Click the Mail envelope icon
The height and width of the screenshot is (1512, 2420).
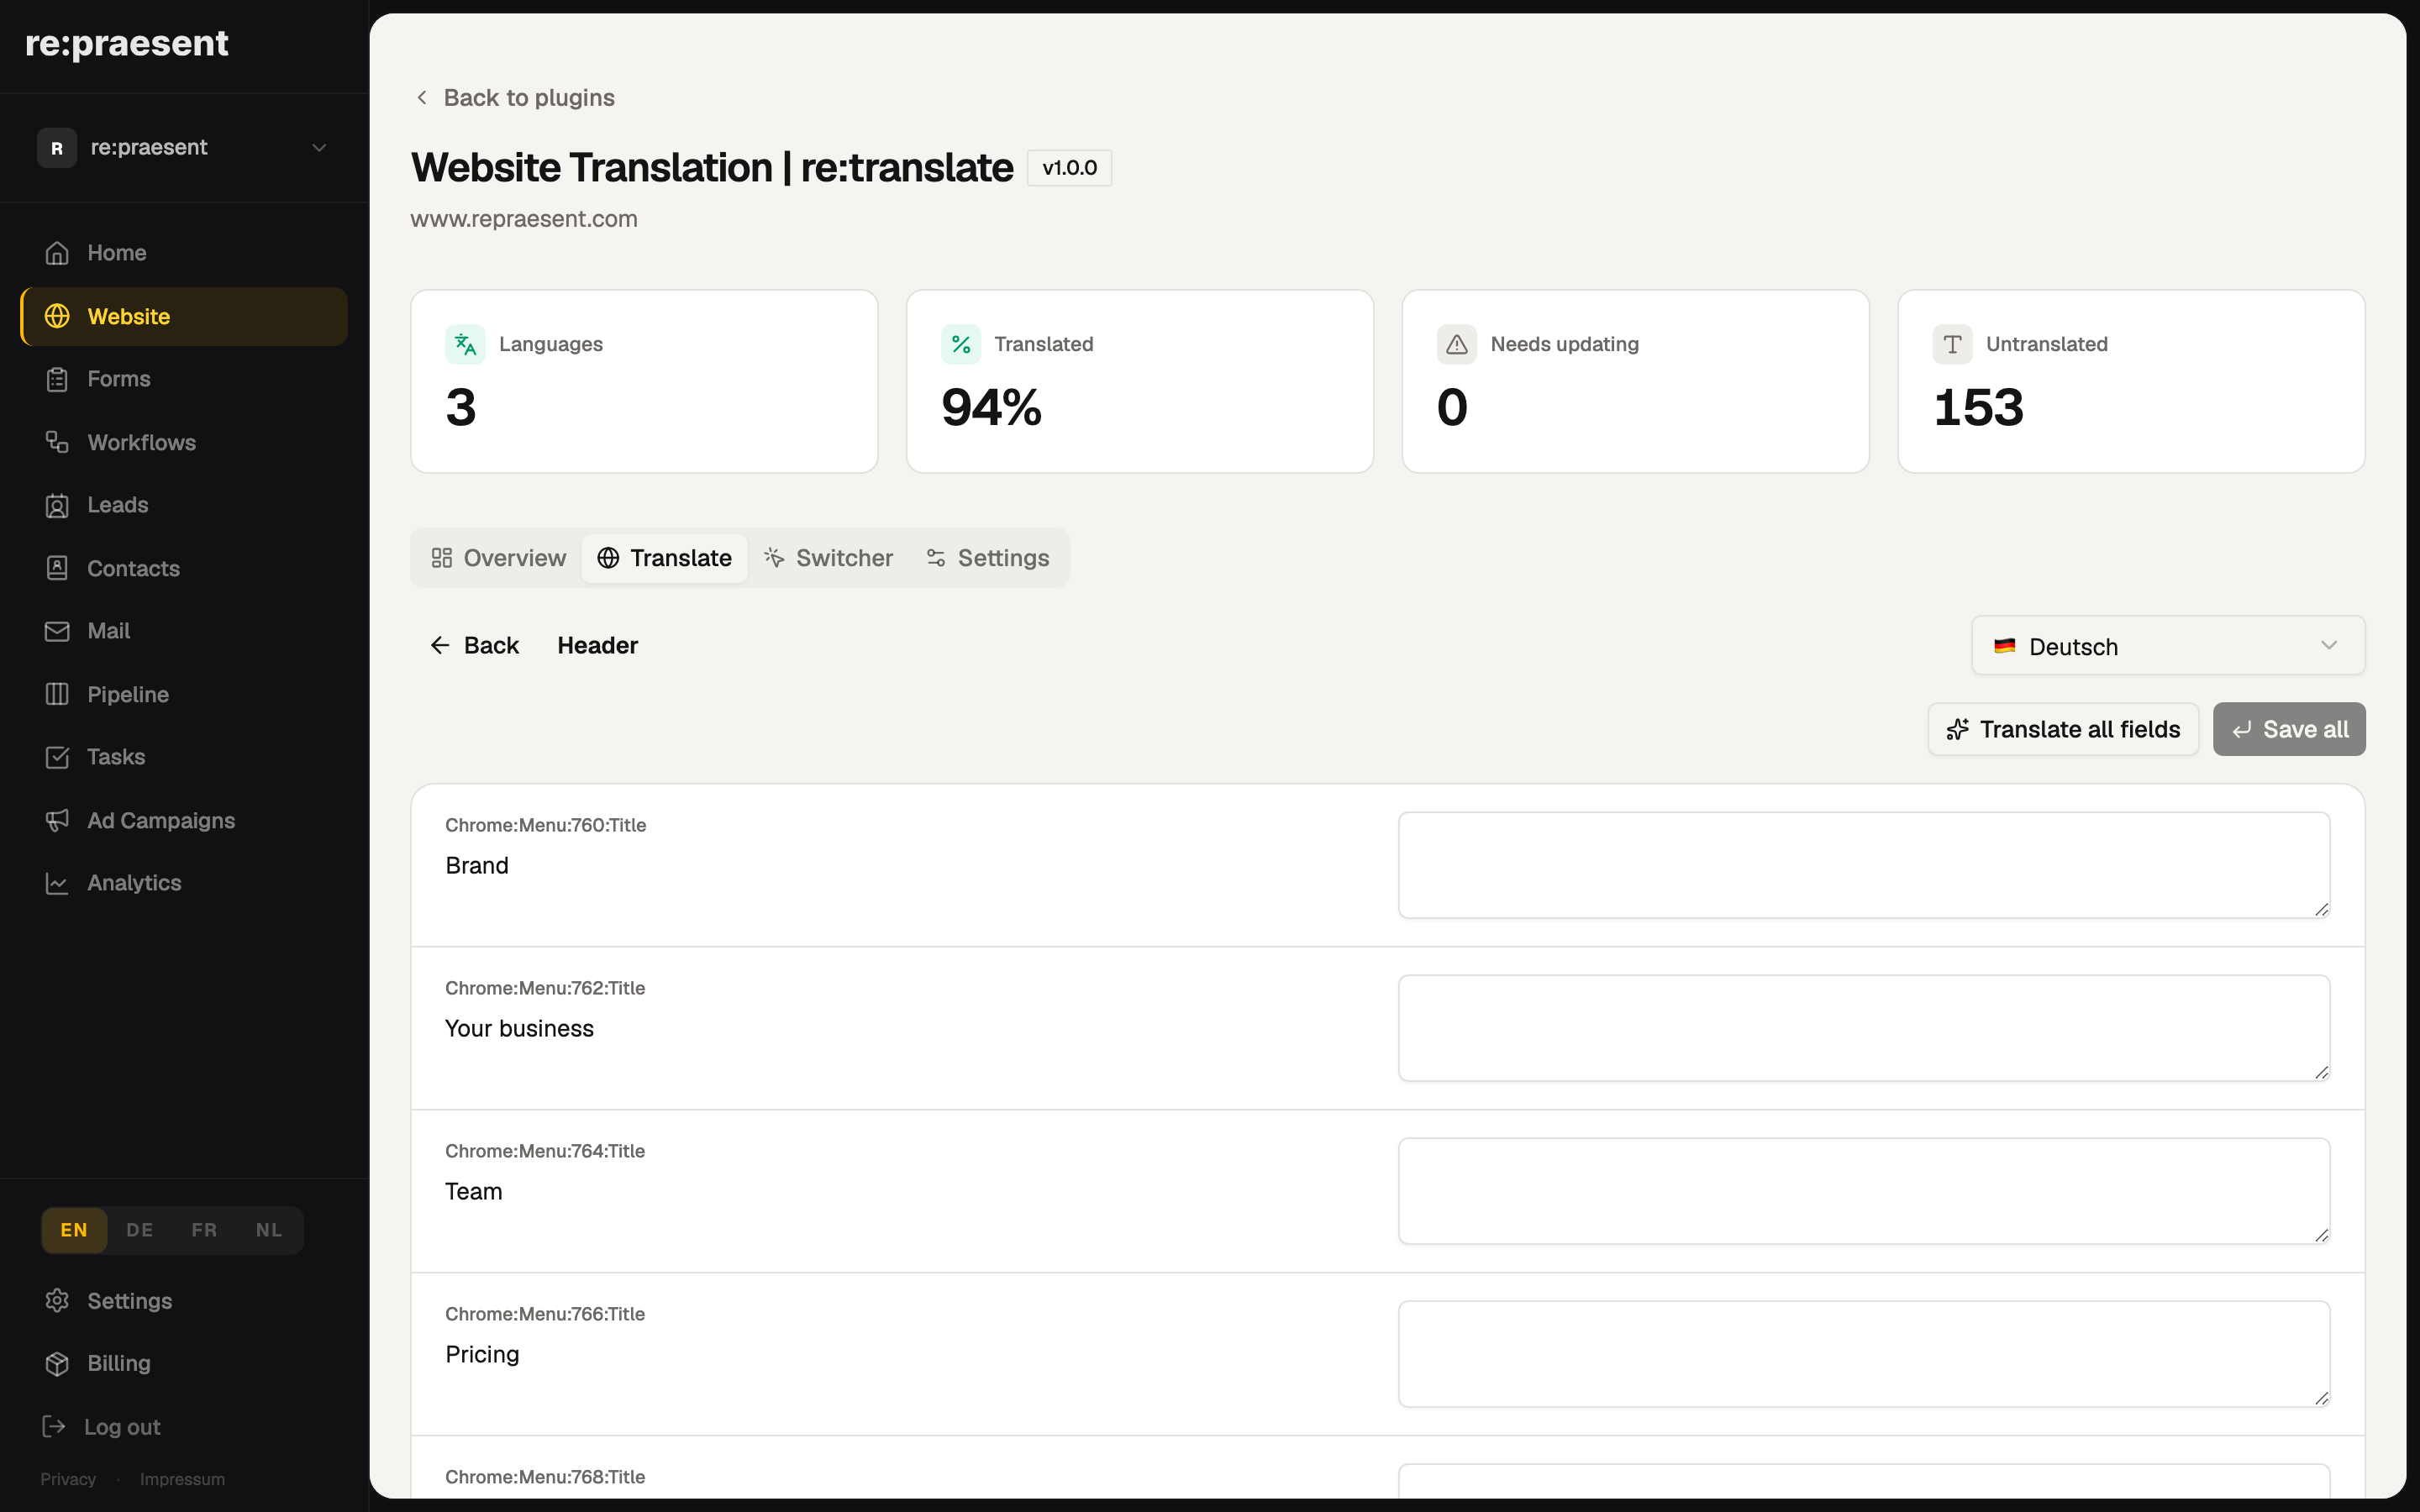[x=57, y=631]
